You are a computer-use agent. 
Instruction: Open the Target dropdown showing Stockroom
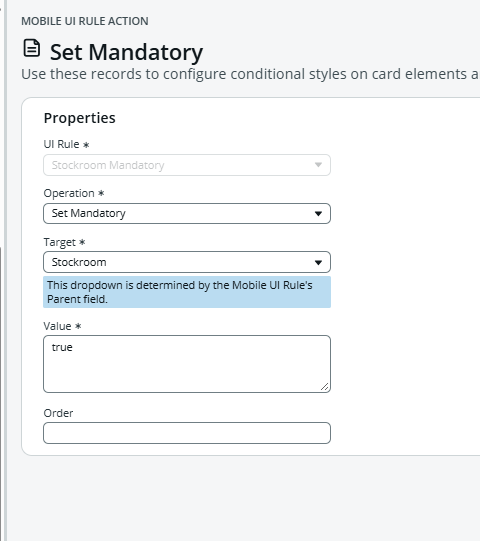point(187,262)
